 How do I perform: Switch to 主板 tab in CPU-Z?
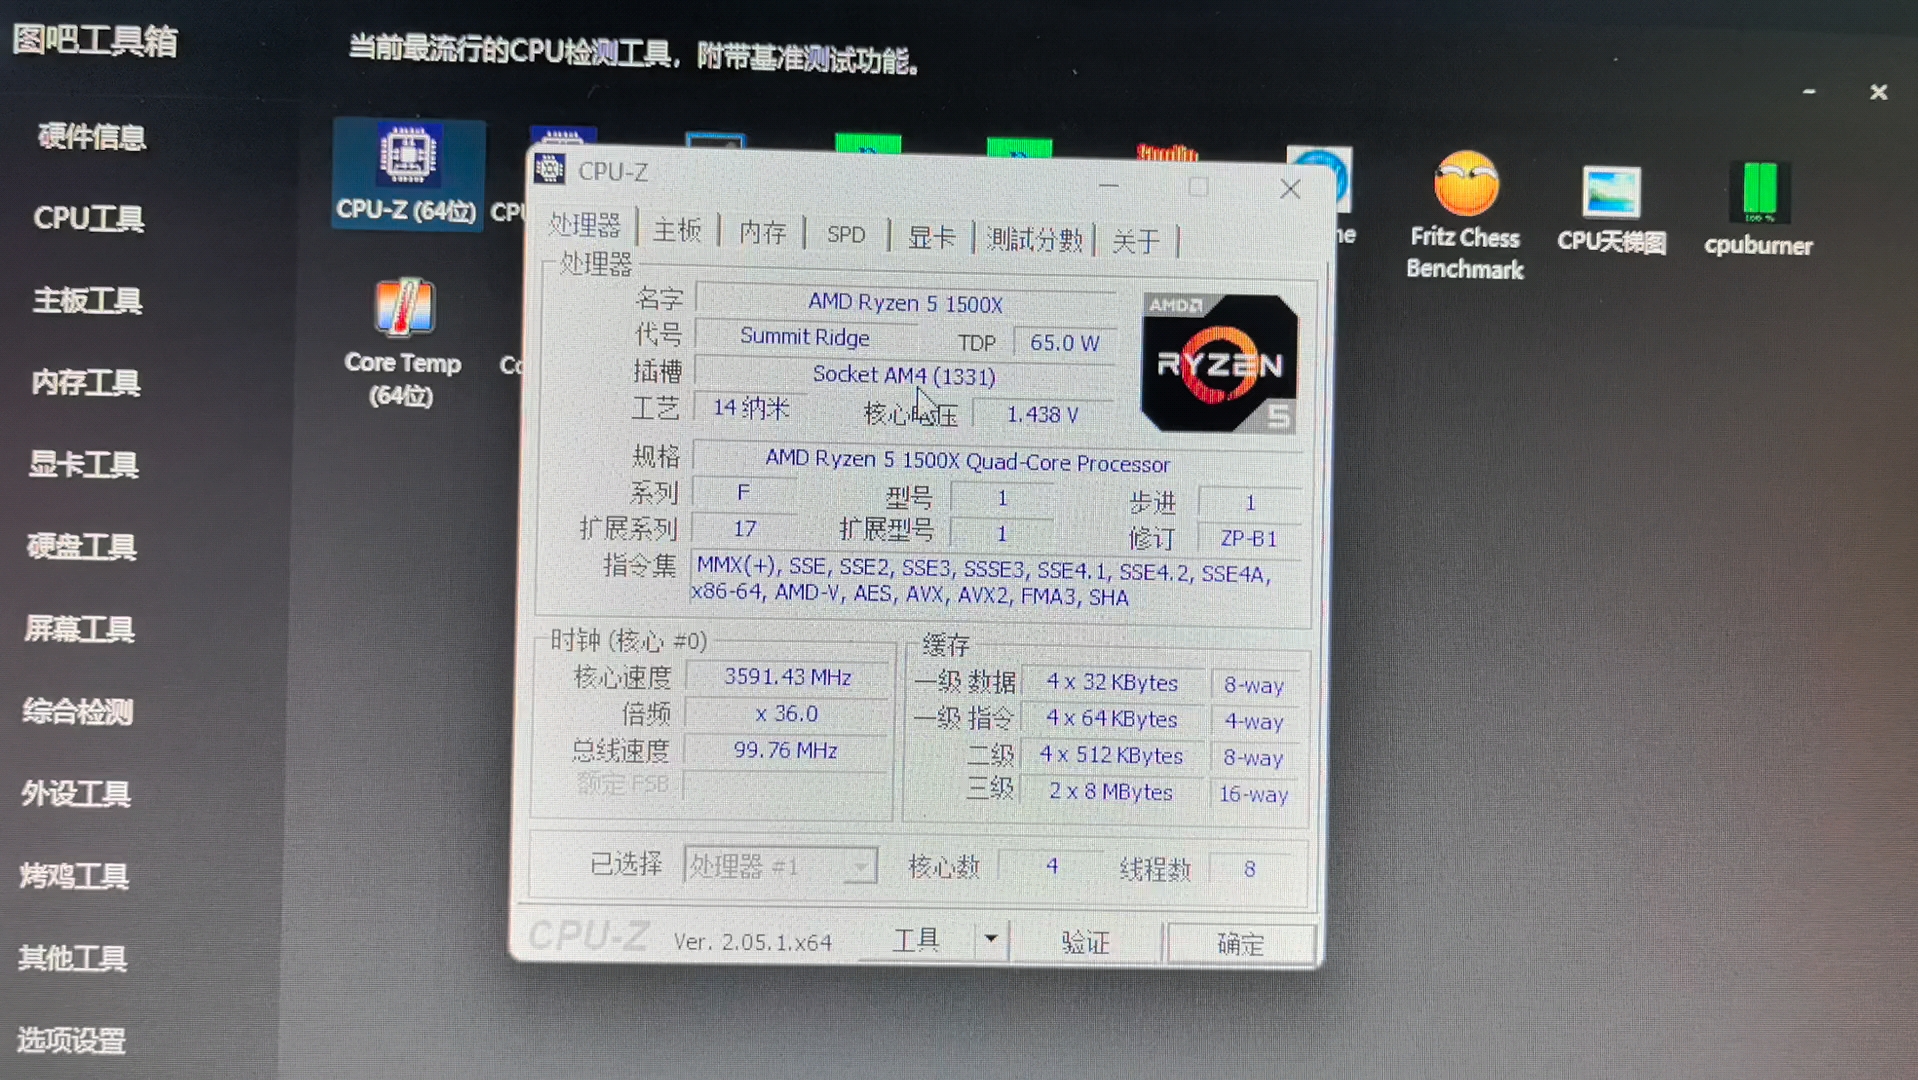click(x=677, y=230)
